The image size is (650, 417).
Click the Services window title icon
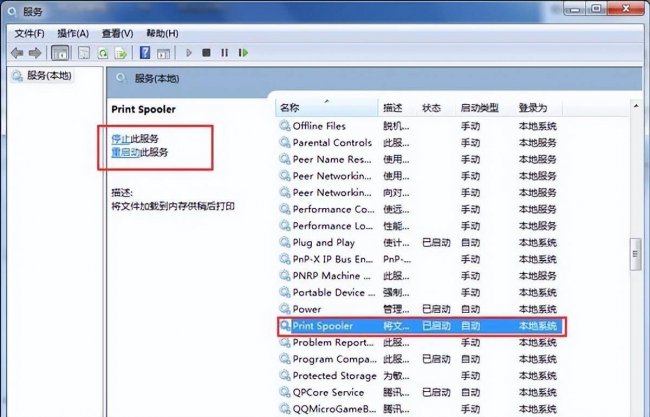[x=12, y=12]
